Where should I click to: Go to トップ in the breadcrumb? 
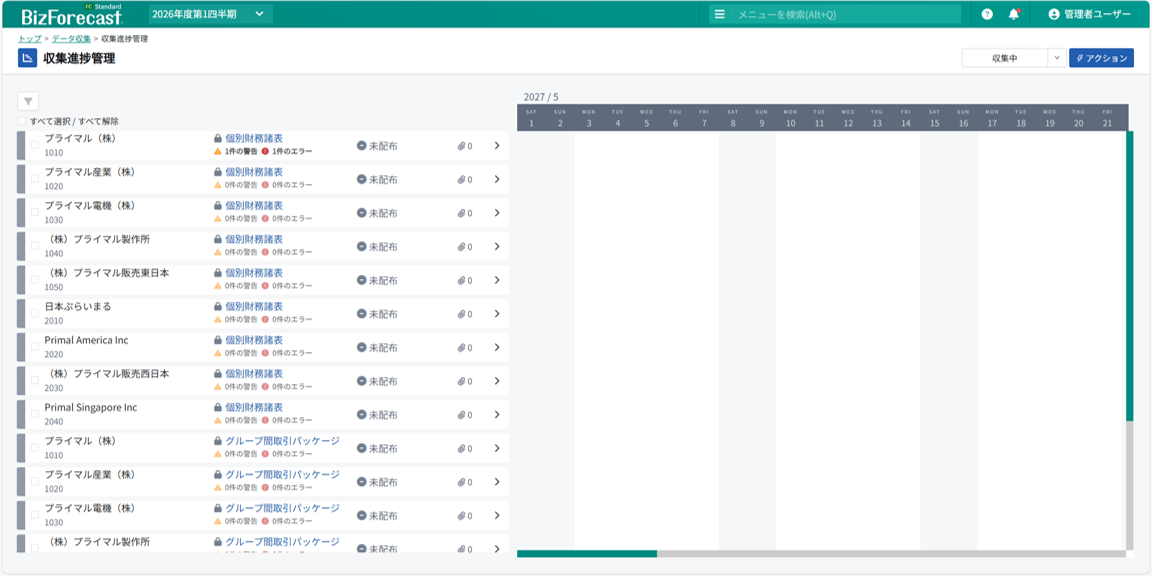29,39
